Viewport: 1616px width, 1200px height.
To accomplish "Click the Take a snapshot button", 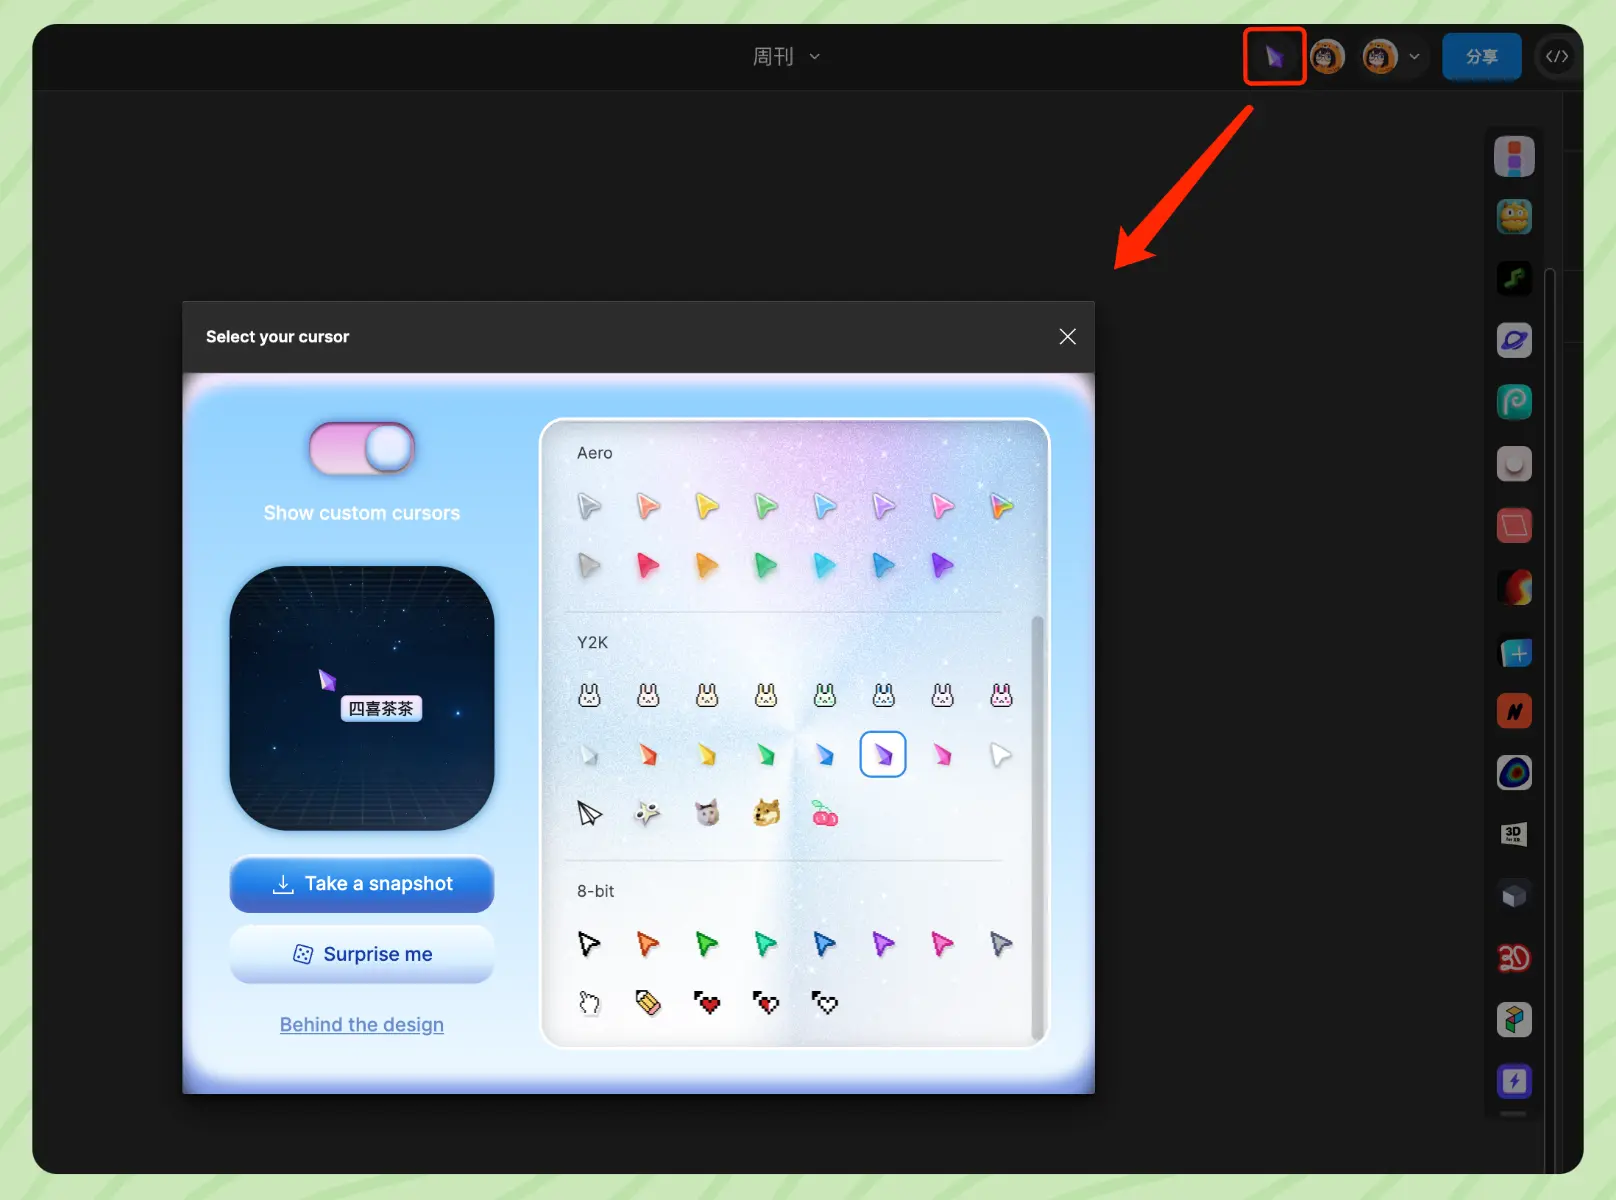I will pyautogui.click(x=362, y=884).
